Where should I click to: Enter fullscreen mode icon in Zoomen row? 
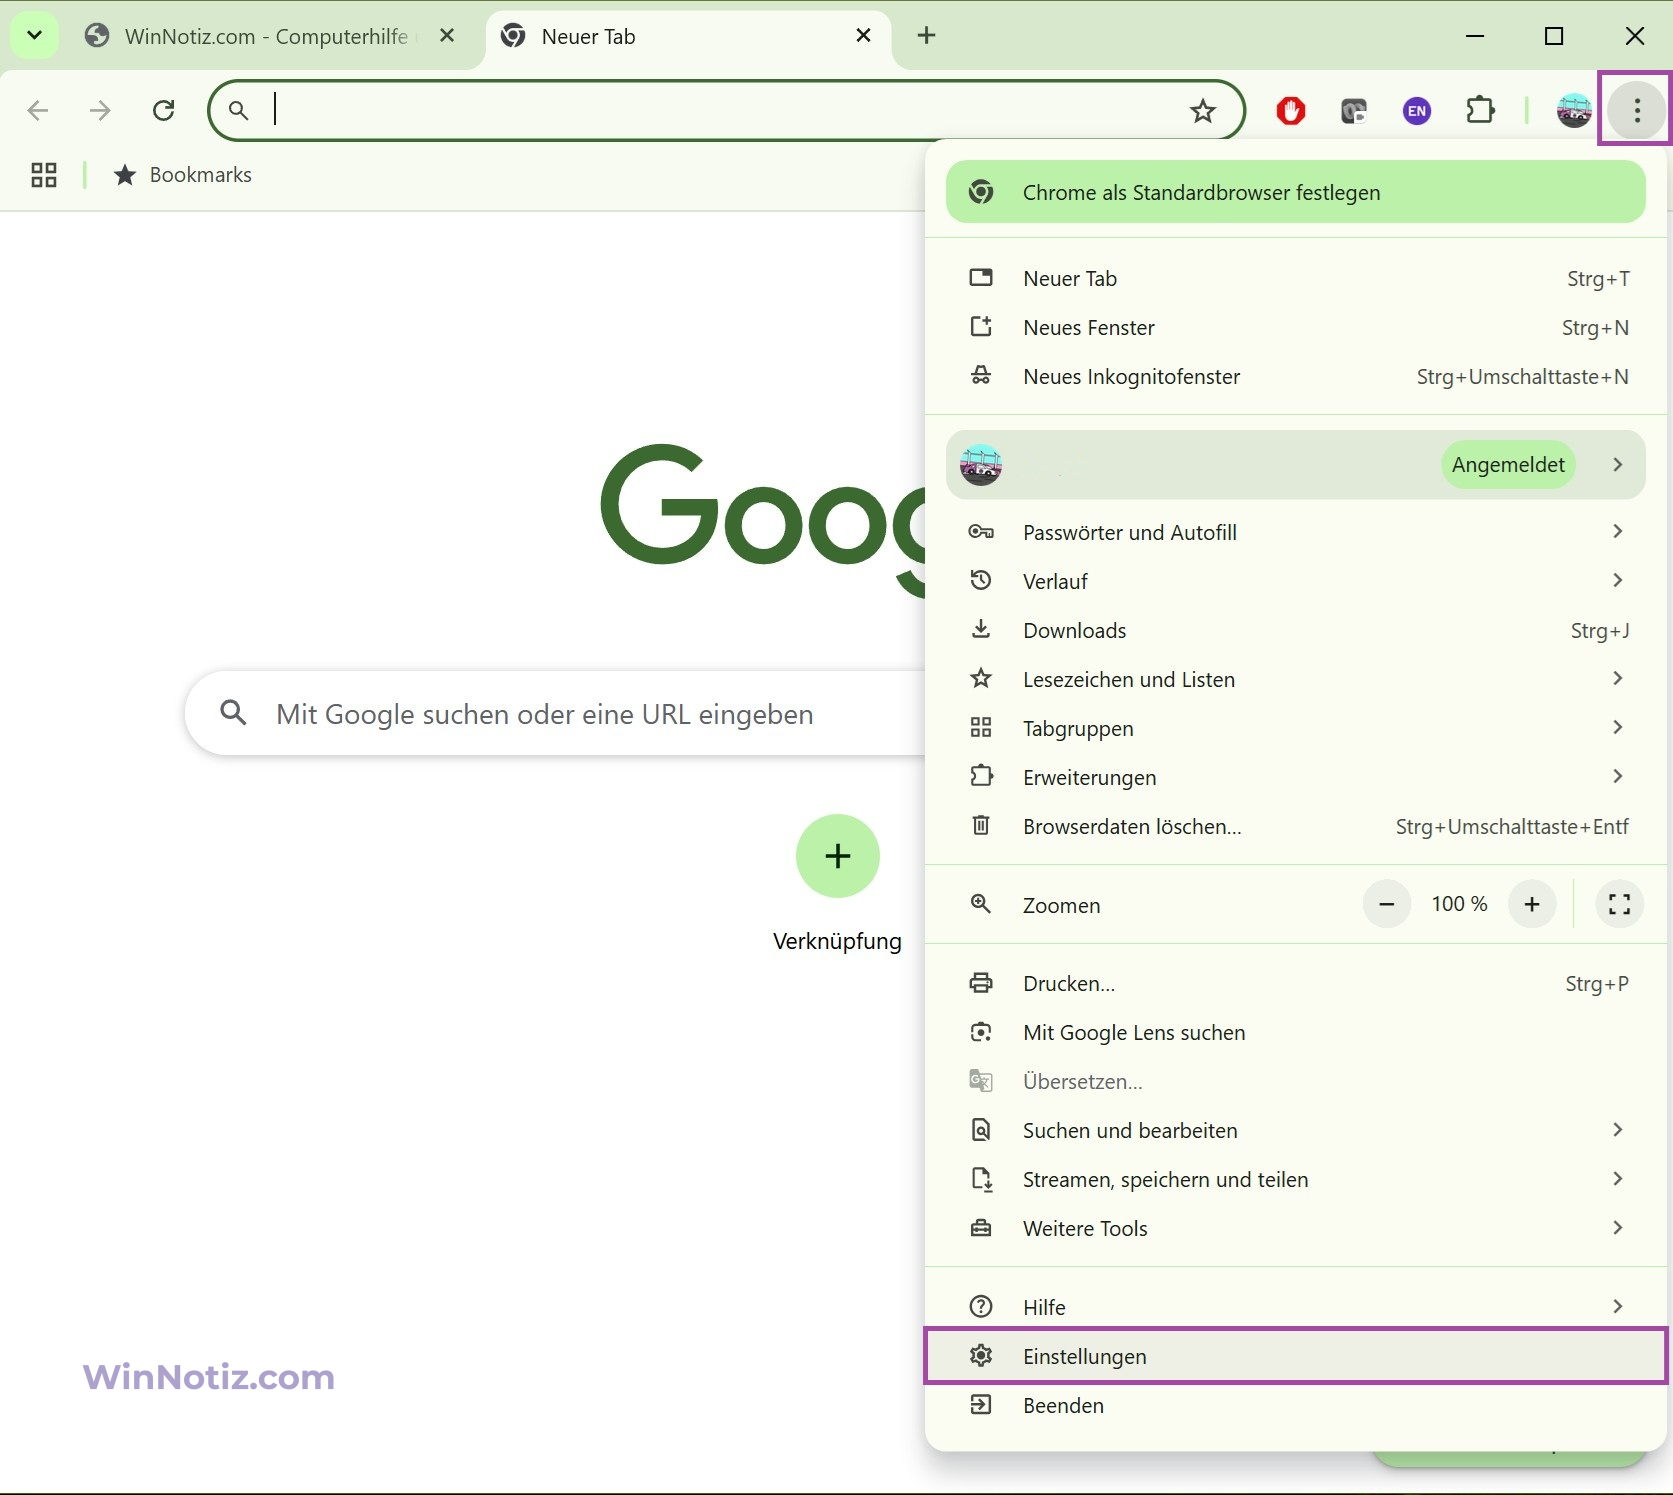pyautogui.click(x=1620, y=904)
